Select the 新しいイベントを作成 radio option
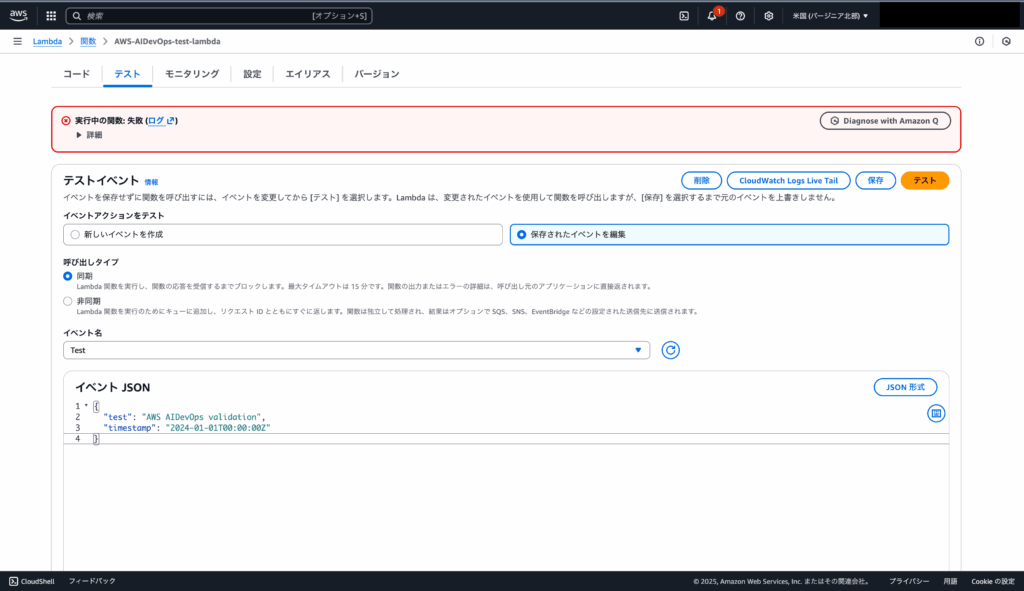The width and height of the screenshot is (1024, 591). click(74, 234)
